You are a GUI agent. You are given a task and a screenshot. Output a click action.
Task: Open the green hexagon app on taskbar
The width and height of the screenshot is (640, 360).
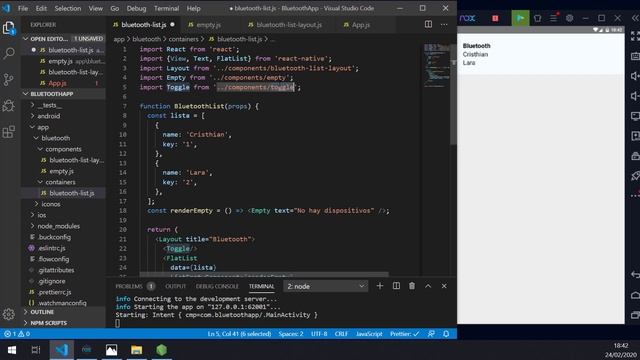point(162,350)
